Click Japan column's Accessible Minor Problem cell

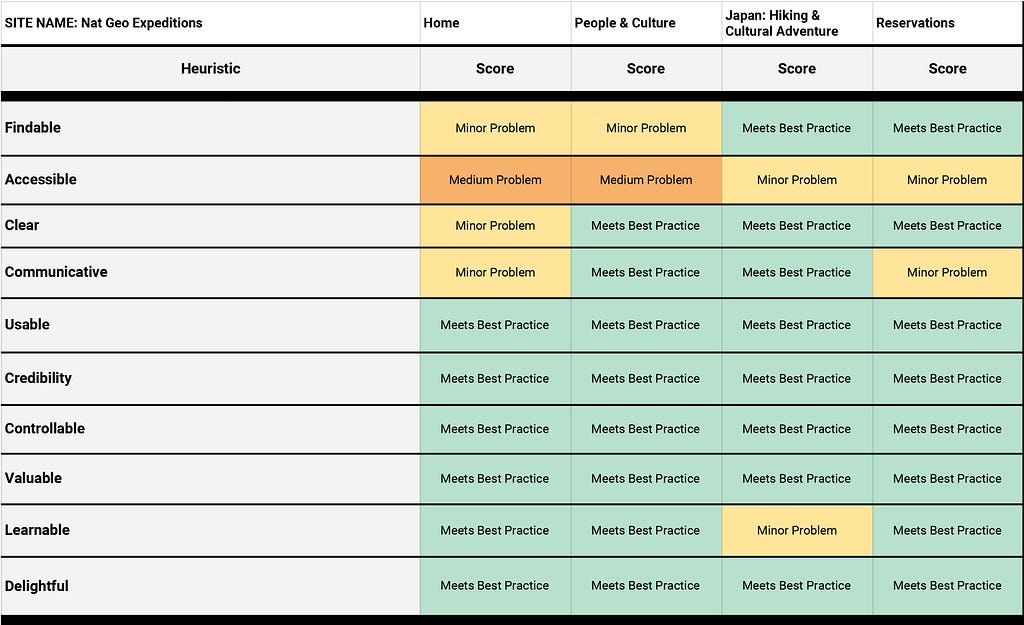pyautogui.click(x=797, y=180)
